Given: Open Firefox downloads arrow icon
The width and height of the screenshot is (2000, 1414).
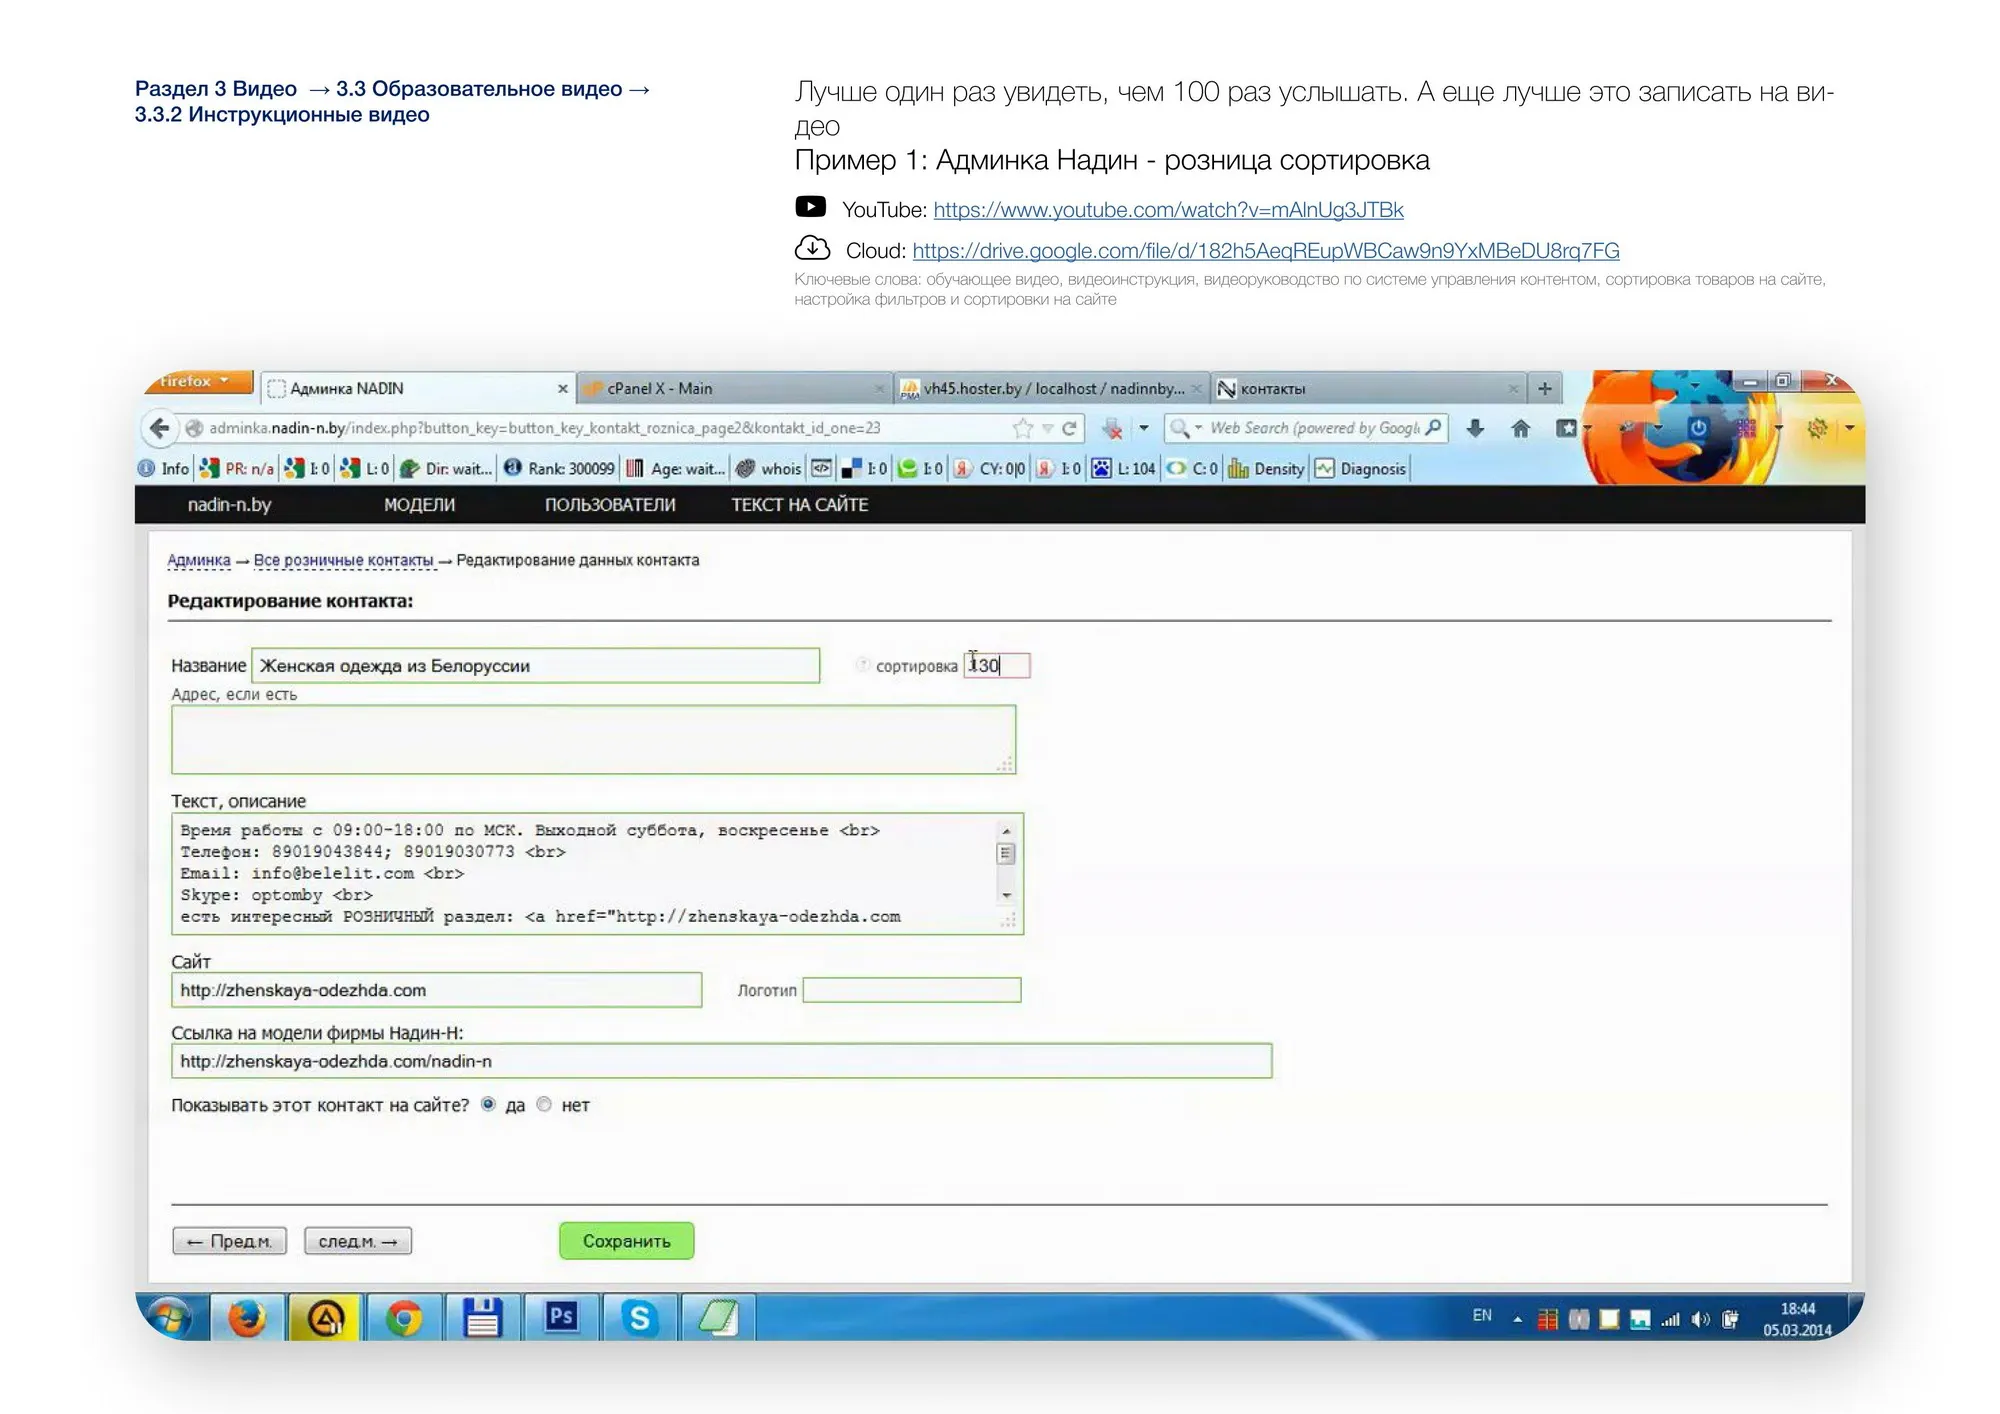Looking at the screenshot, I should [1475, 429].
